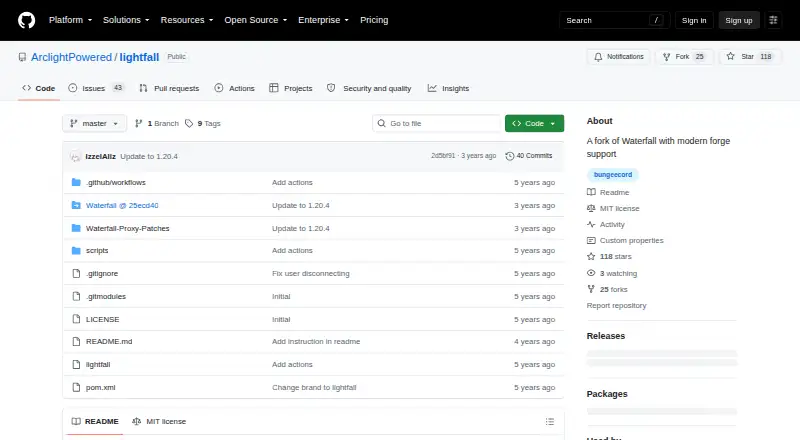This screenshot has width=800, height=440.
Task: Focus the Search field in header
Action: pyautogui.click(x=614, y=20)
